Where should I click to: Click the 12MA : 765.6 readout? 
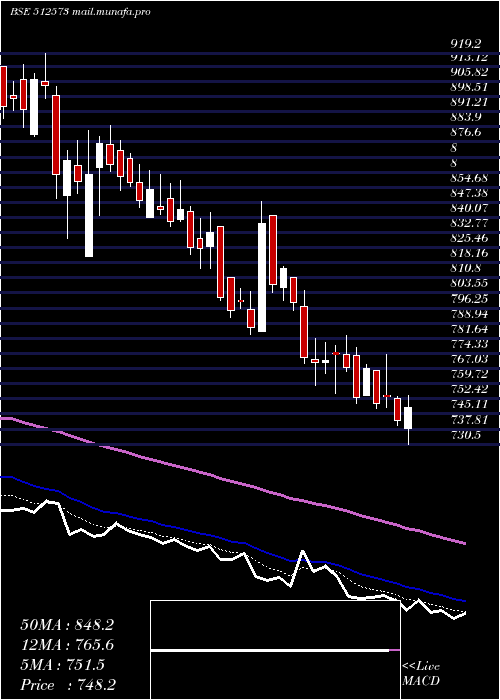click(67, 645)
